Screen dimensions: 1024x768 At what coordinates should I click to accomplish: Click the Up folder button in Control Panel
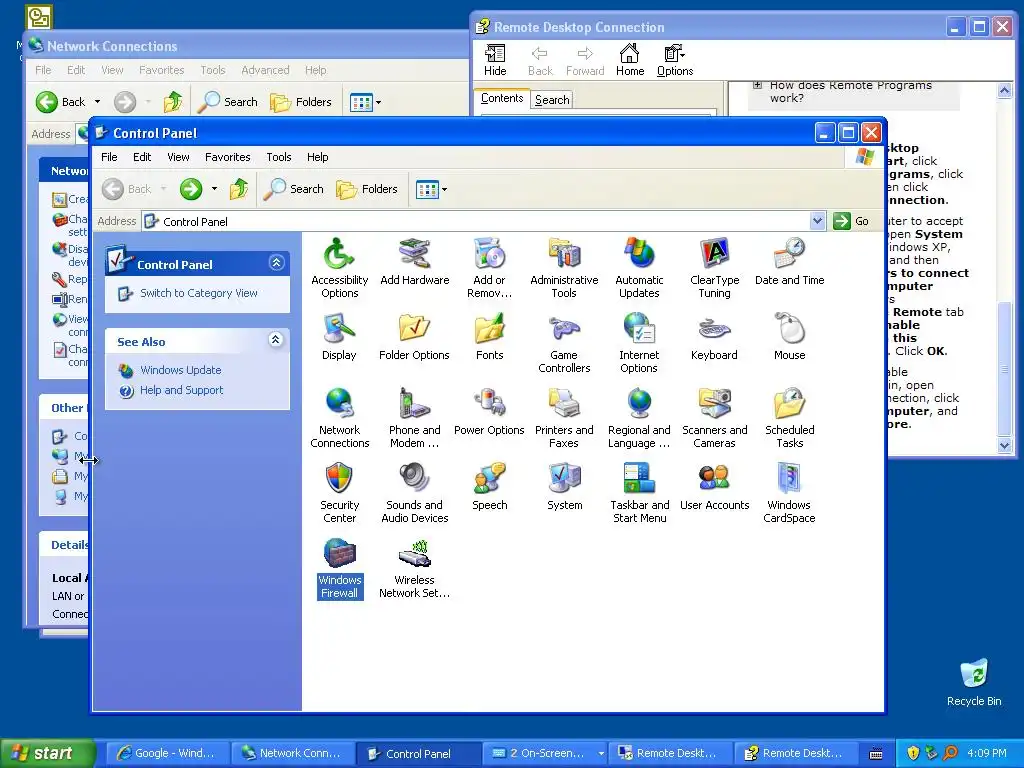(239, 189)
